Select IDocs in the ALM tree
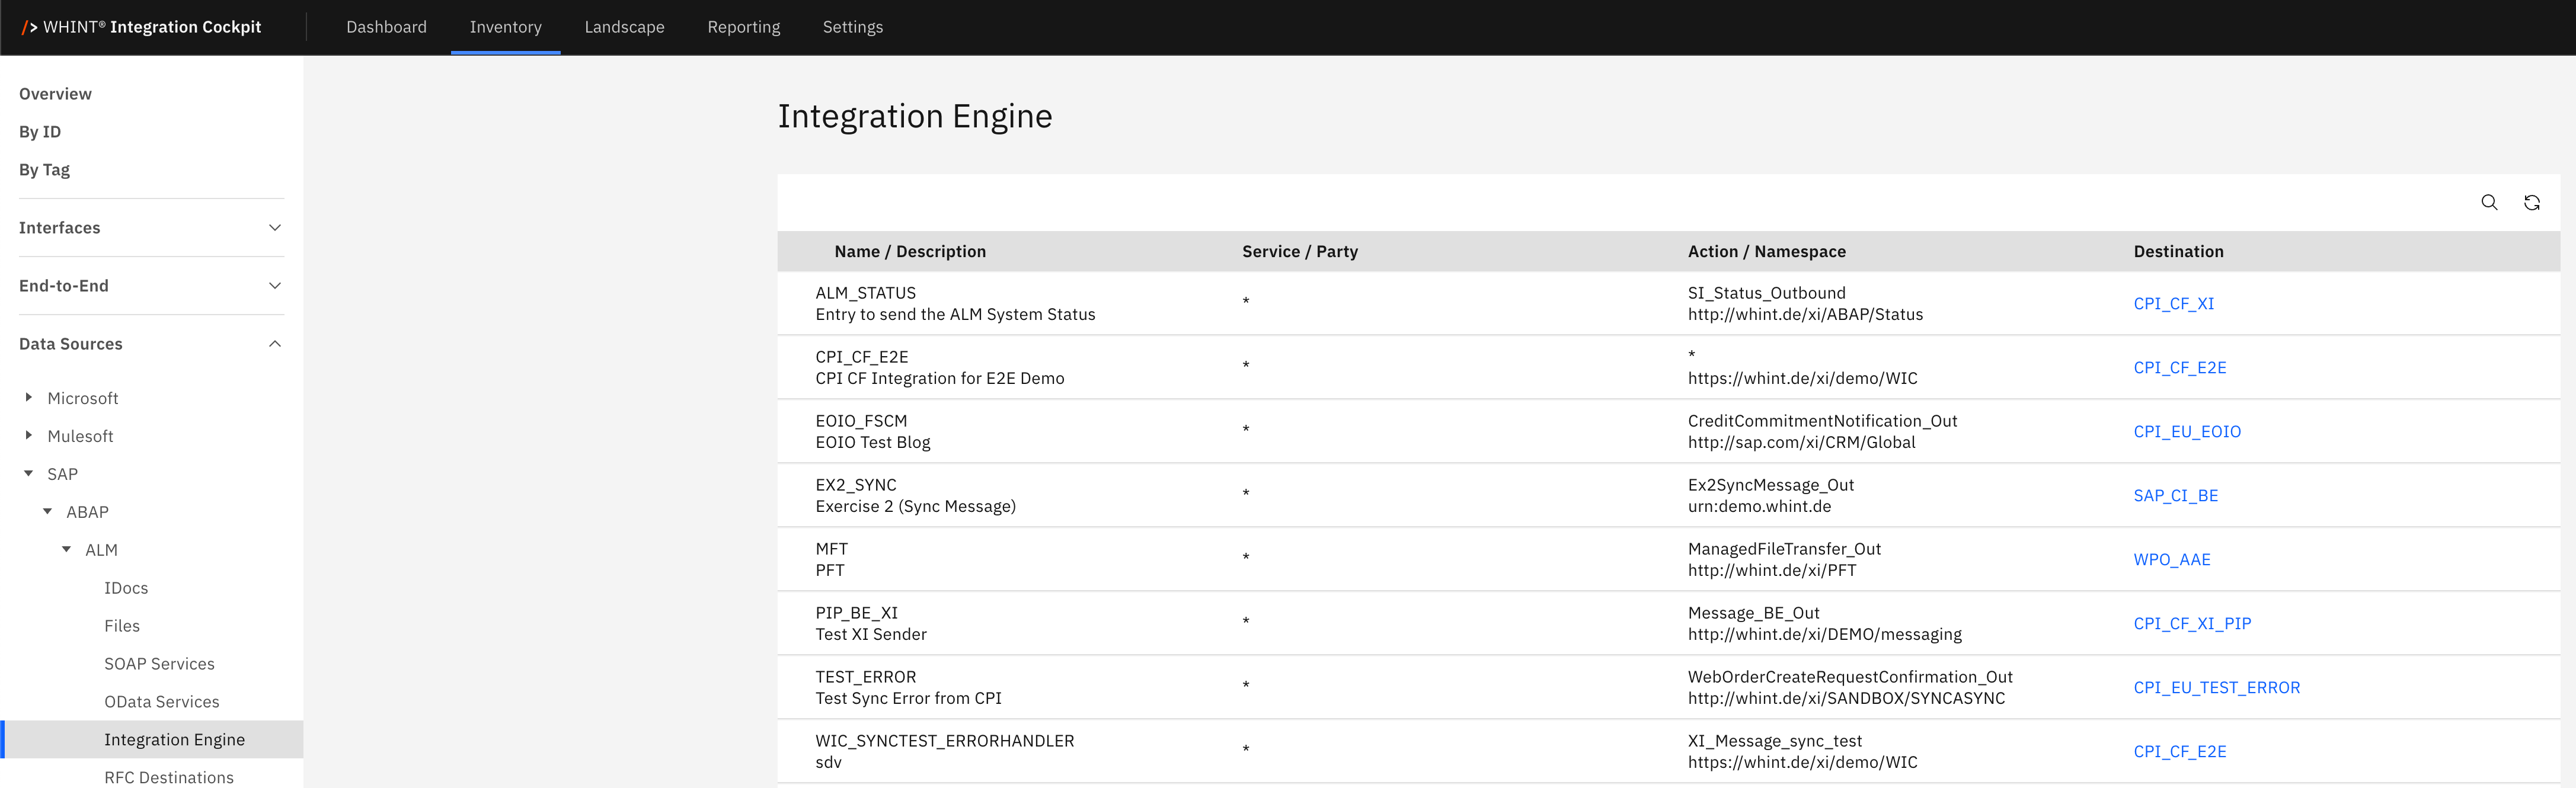This screenshot has width=2576, height=788. click(126, 588)
